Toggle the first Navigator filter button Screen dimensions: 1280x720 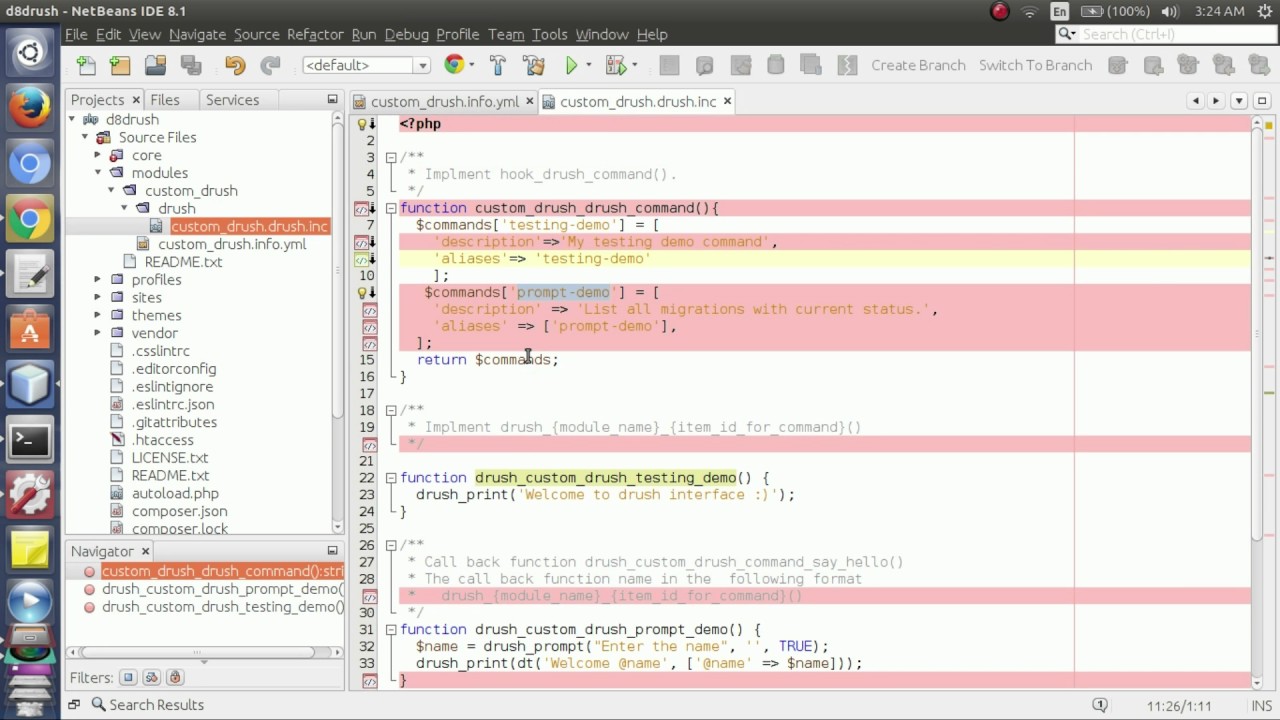(x=128, y=678)
